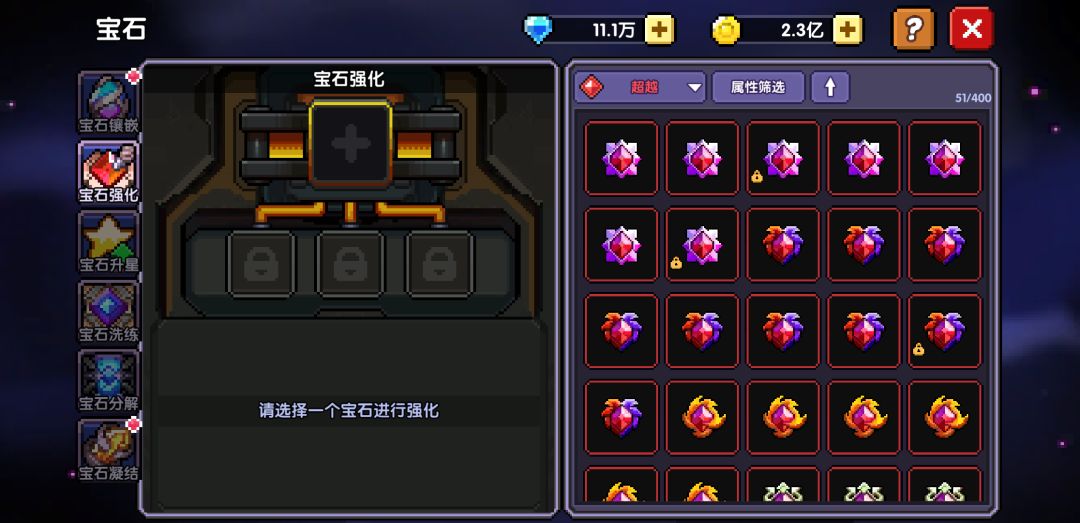Screen dimensions: 1080x523
Task: Click the middle locked slot under forge
Action: (x=350, y=264)
